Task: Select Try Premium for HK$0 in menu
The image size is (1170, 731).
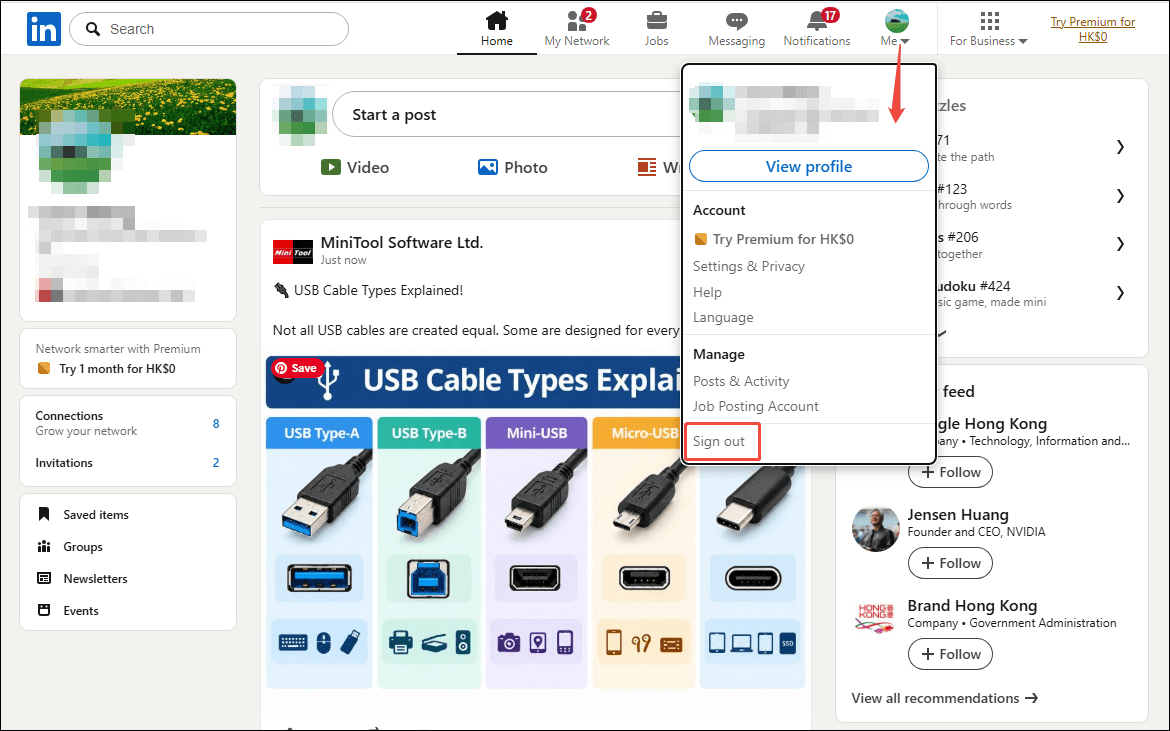Action: (774, 239)
